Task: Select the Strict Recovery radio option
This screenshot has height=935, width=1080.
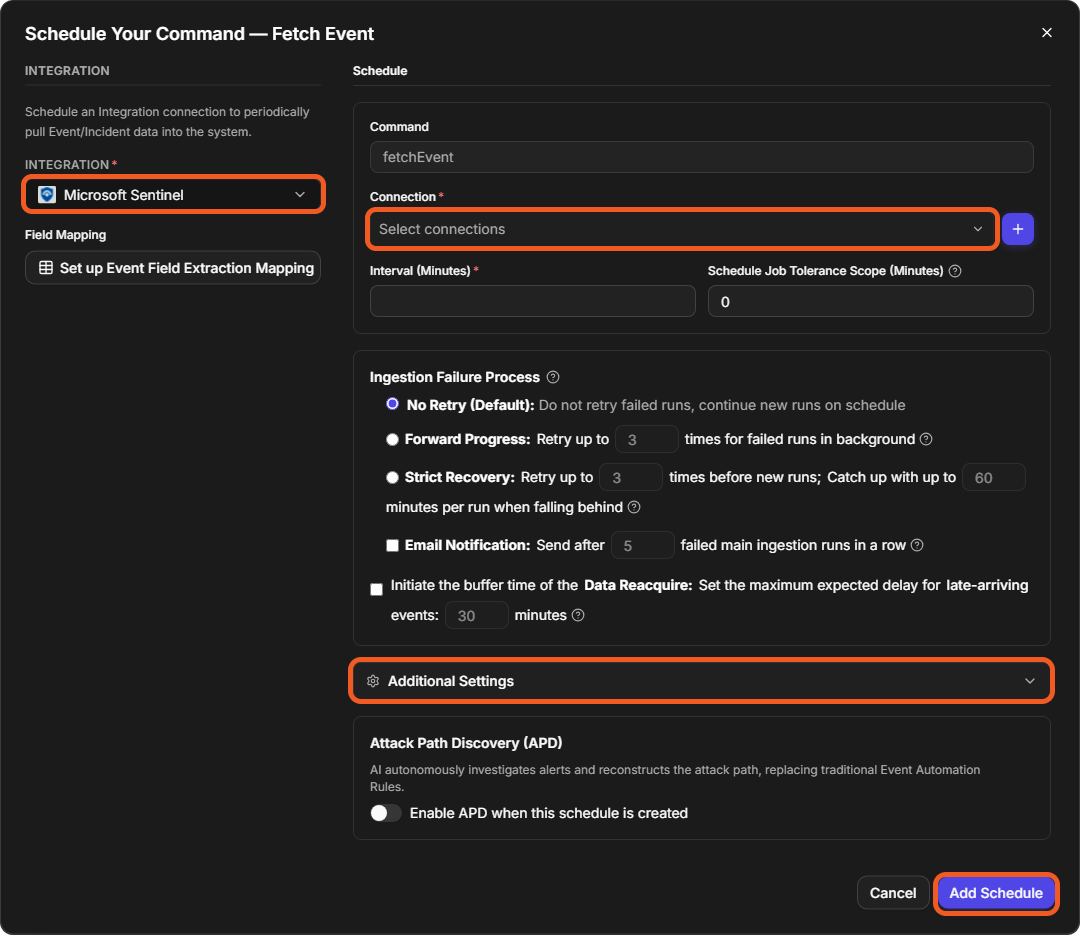Action: click(x=392, y=477)
